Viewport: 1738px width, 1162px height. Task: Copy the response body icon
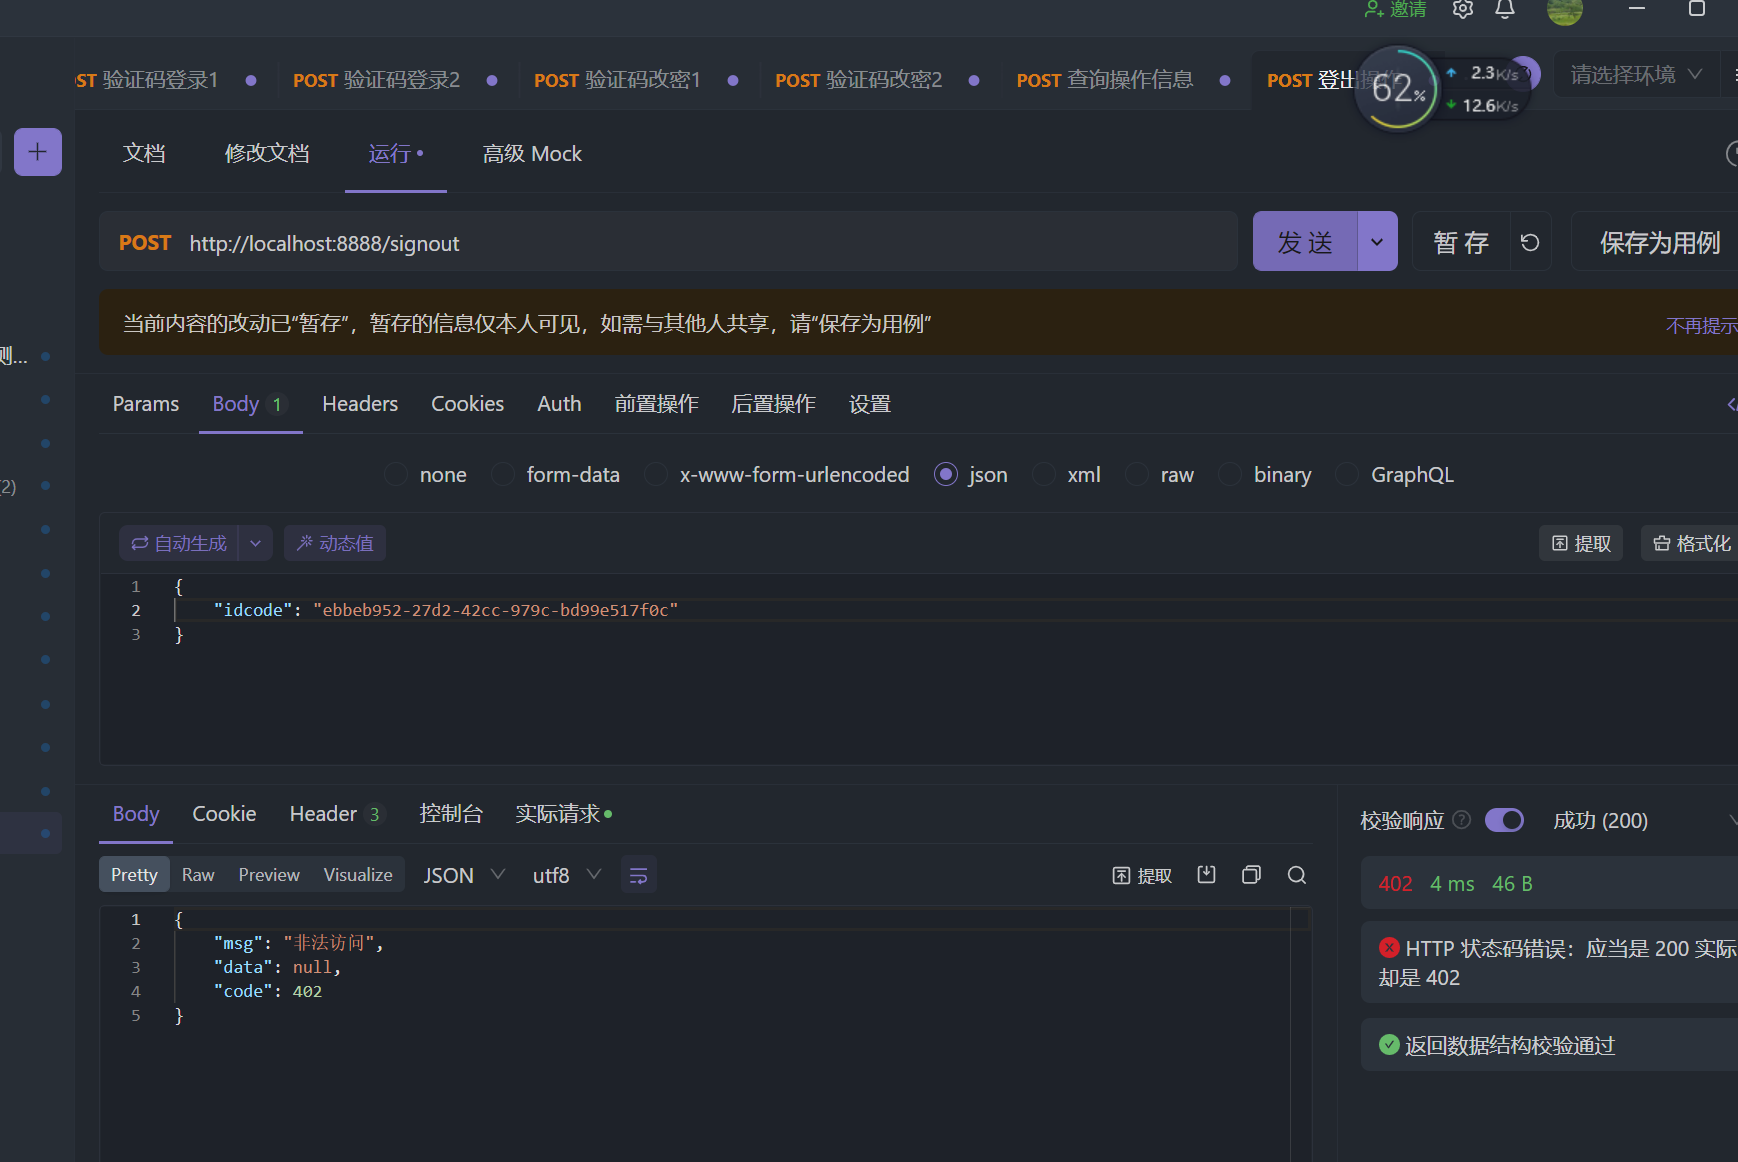coord(1251,875)
